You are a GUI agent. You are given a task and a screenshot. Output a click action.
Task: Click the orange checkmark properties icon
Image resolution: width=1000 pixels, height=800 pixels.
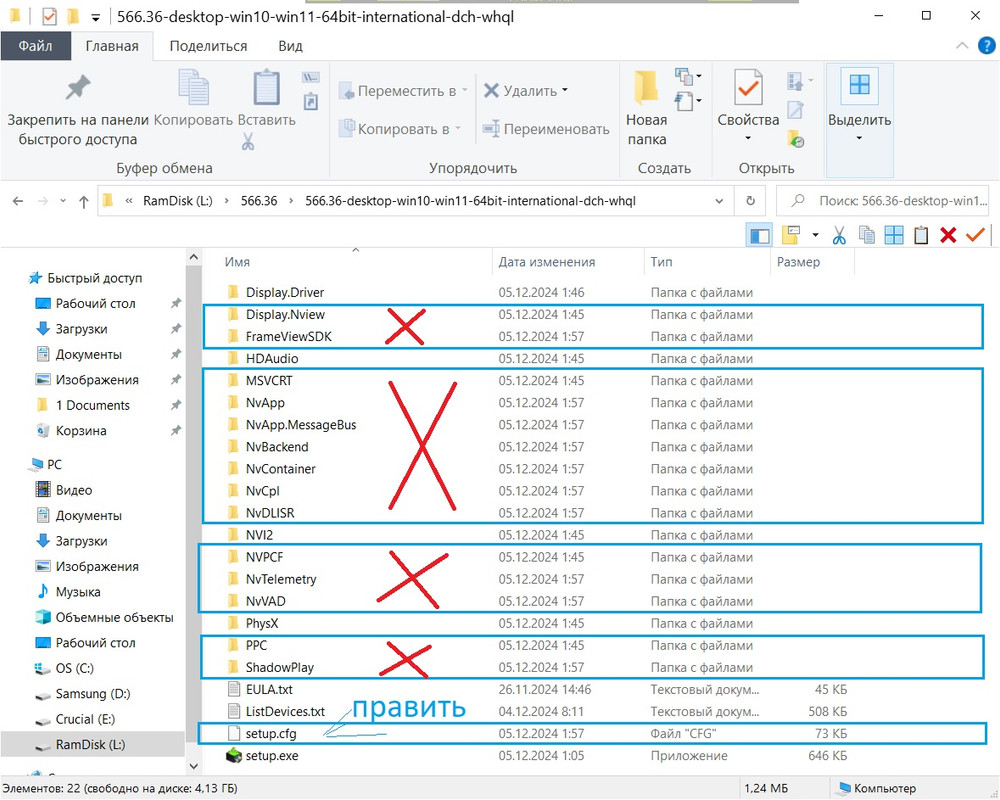click(x=975, y=235)
